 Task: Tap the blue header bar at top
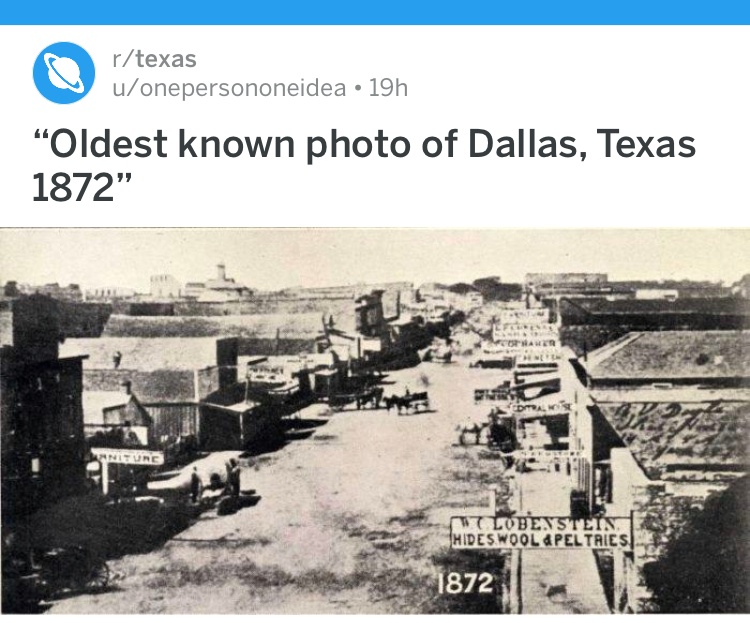click(375, 12)
